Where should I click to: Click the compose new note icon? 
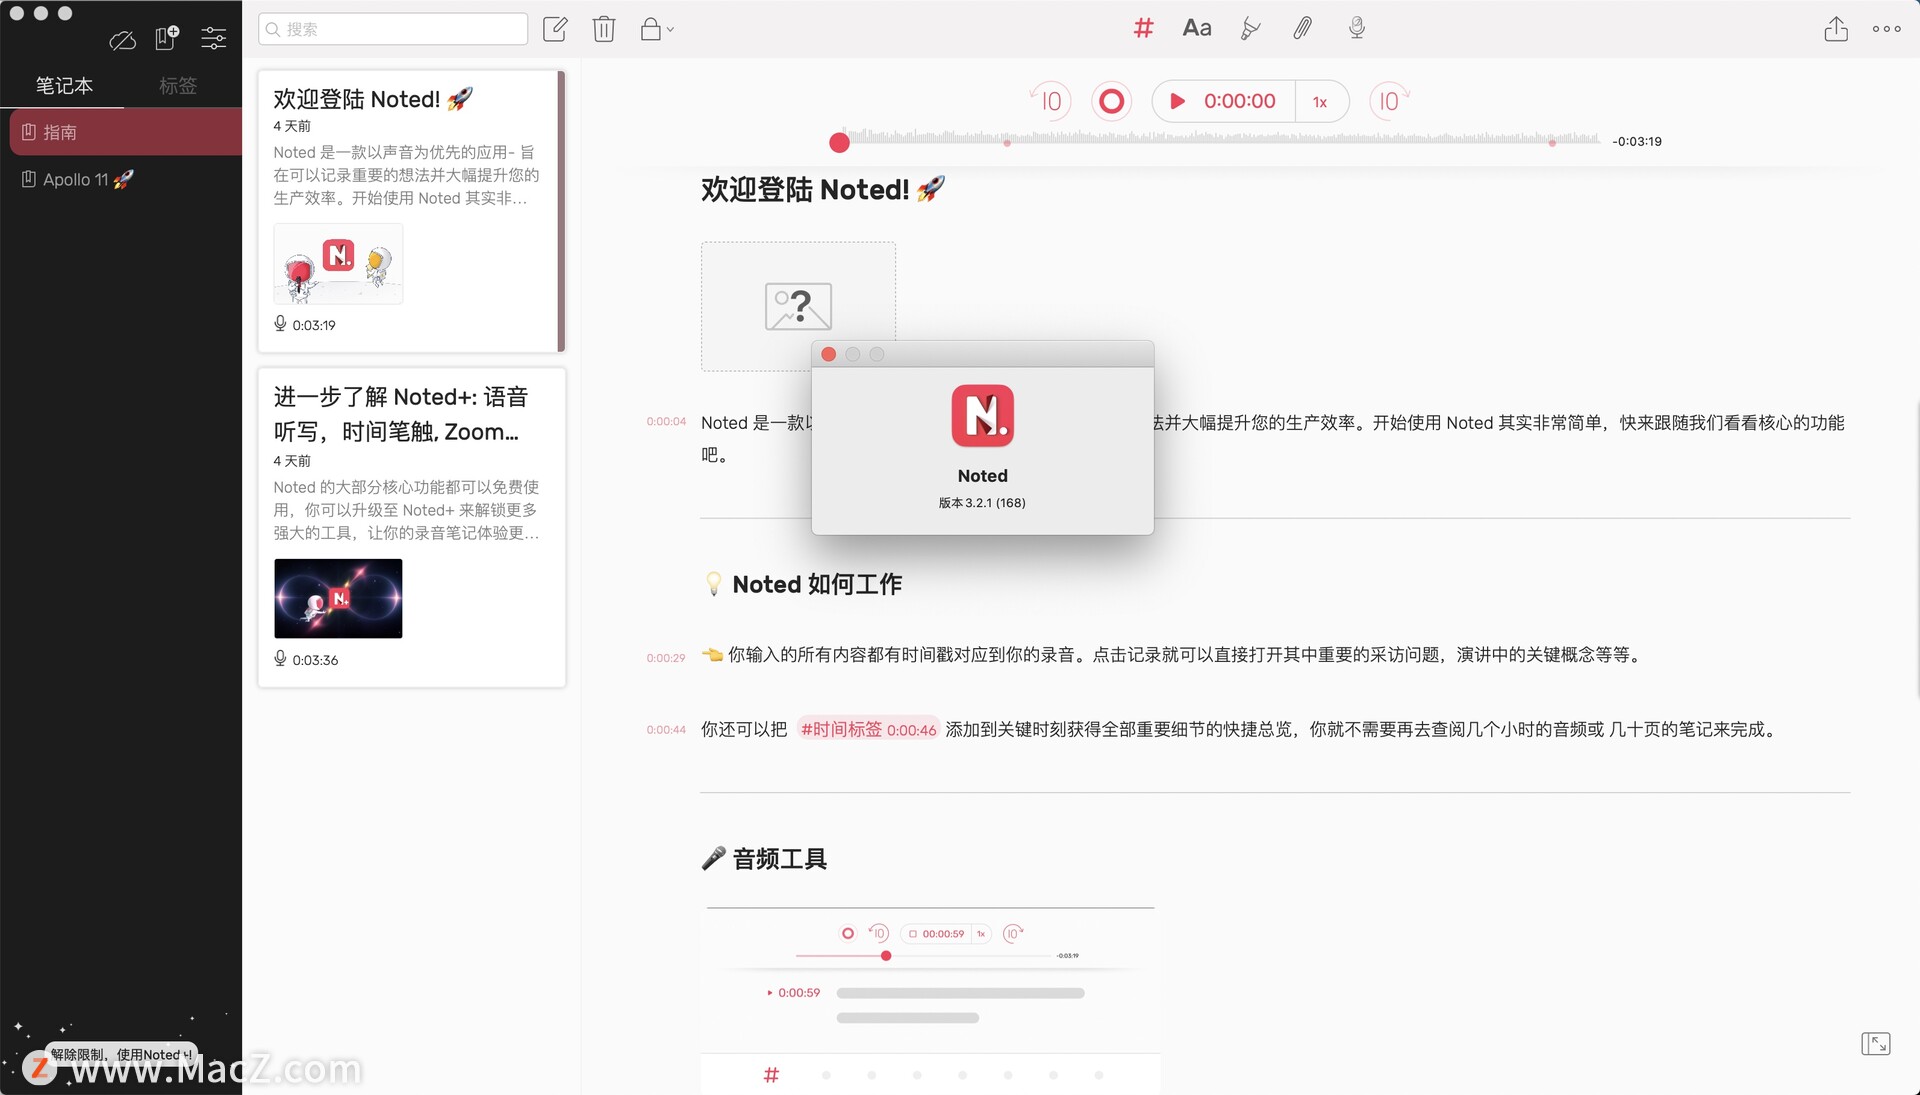coord(555,29)
